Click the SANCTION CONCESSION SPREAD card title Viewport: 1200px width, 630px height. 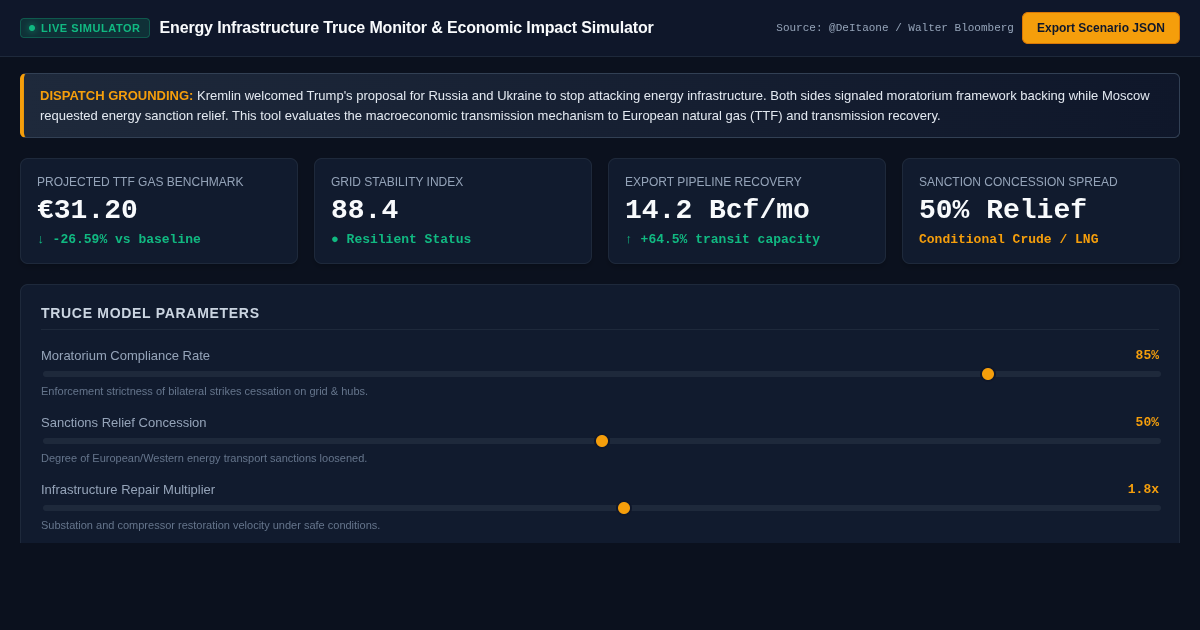[1018, 182]
